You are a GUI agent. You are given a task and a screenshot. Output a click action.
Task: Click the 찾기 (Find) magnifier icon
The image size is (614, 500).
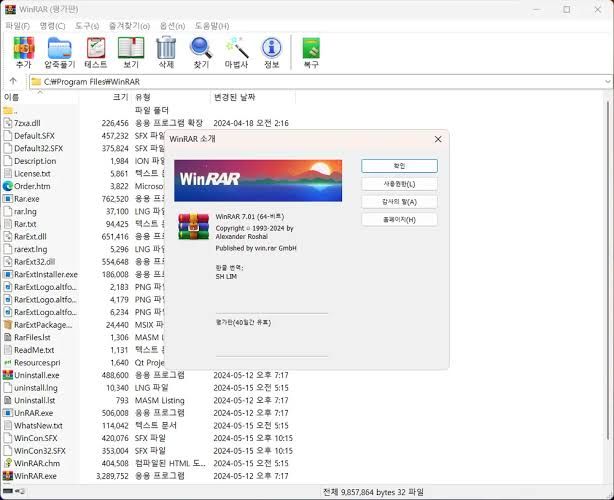(201, 48)
